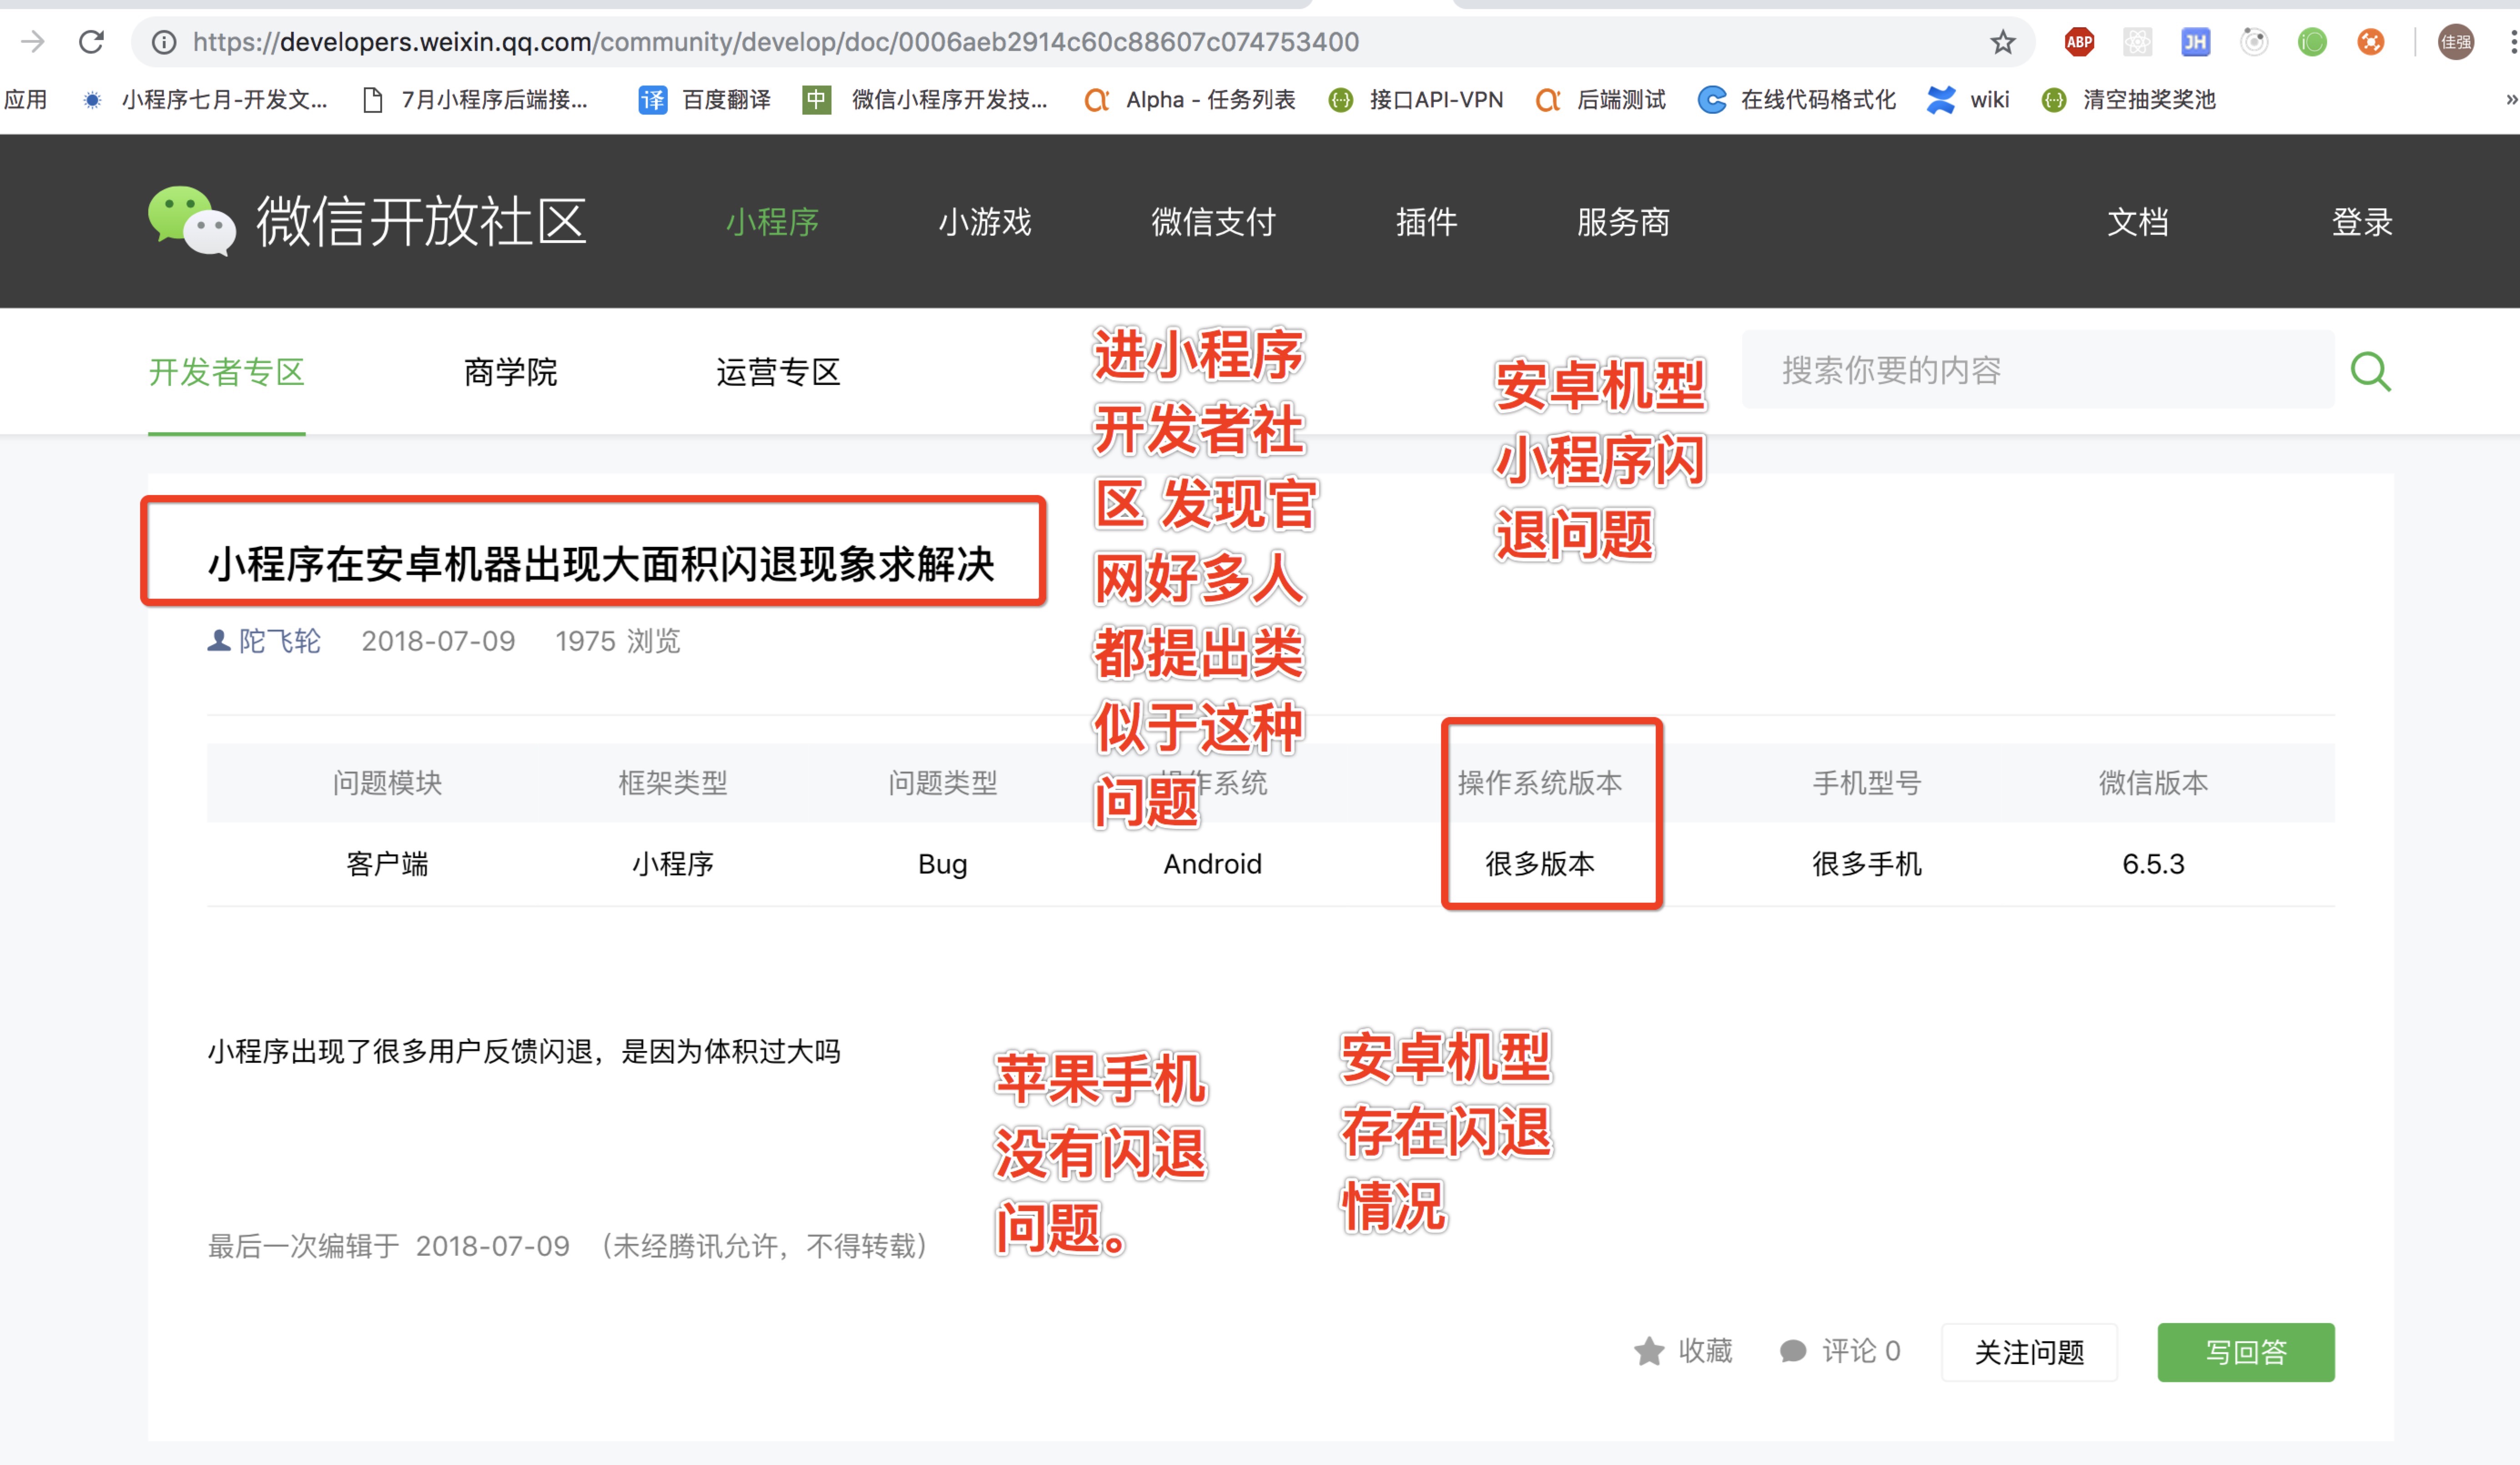This screenshot has width=2520, height=1465.
Task: Click the post body text 小程序出现了很多用户反馈闪退
Action: (x=524, y=1051)
